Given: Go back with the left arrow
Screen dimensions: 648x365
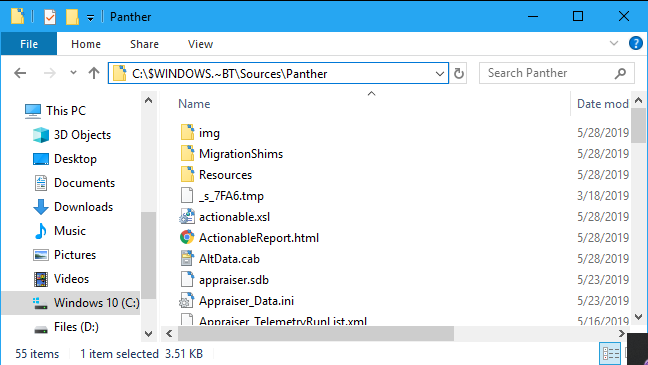Looking at the screenshot, I should (x=20, y=74).
